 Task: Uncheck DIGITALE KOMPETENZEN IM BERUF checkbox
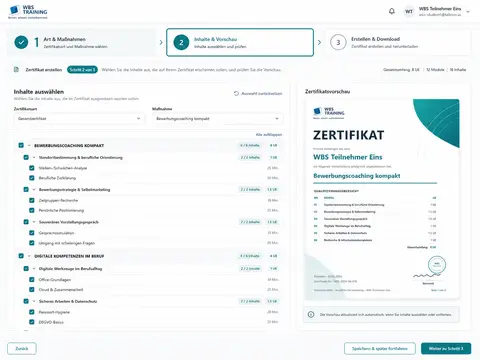[21, 256]
